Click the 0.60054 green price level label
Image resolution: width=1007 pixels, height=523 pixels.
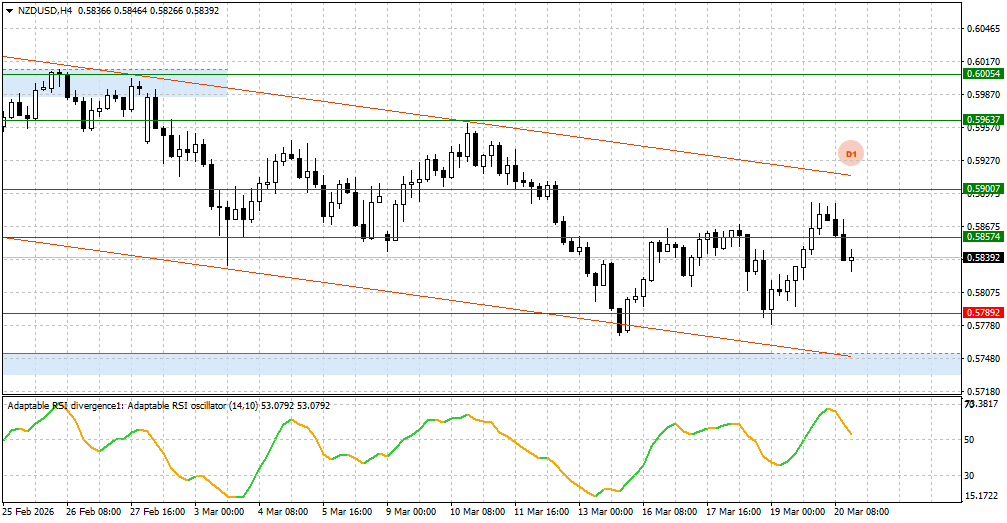(983, 74)
